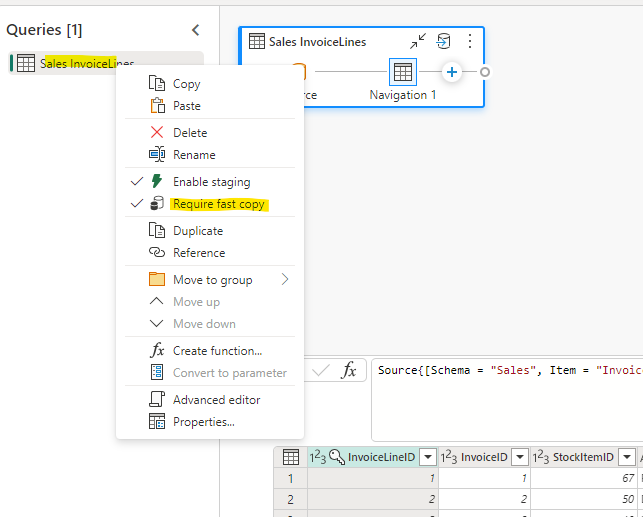The width and height of the screenshot is (643, 517).
Task: Open the InvoiceID column filter dropdown
Action: coord(520,457)
